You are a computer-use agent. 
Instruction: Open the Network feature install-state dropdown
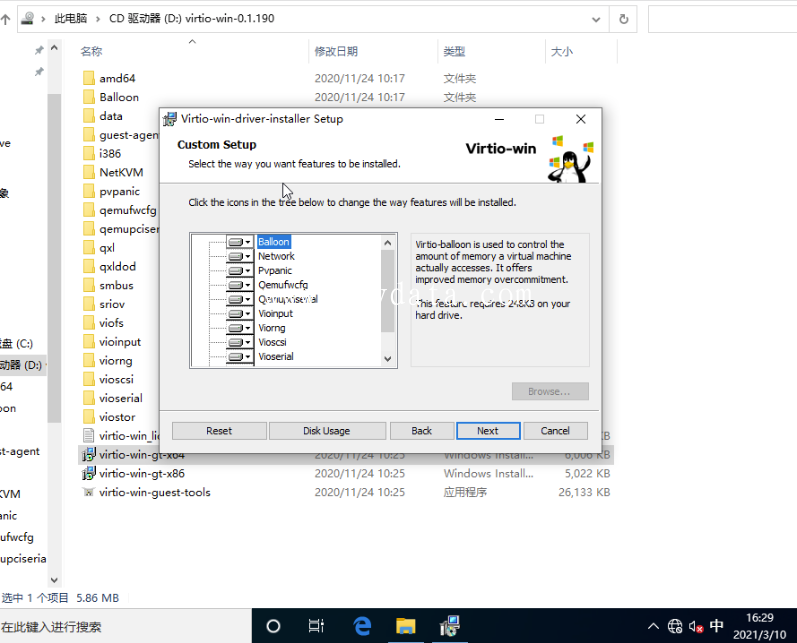tap(240, 256)
